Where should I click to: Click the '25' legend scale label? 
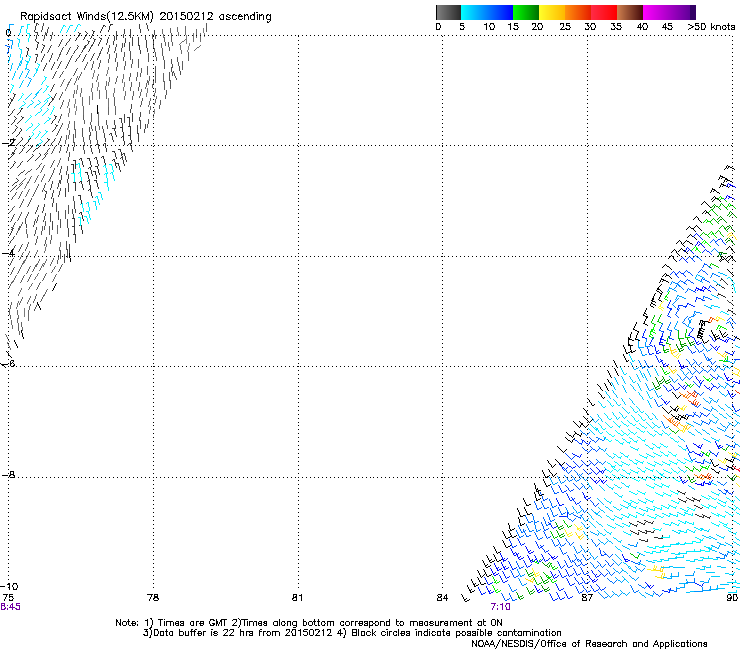(x=565, y=27)
